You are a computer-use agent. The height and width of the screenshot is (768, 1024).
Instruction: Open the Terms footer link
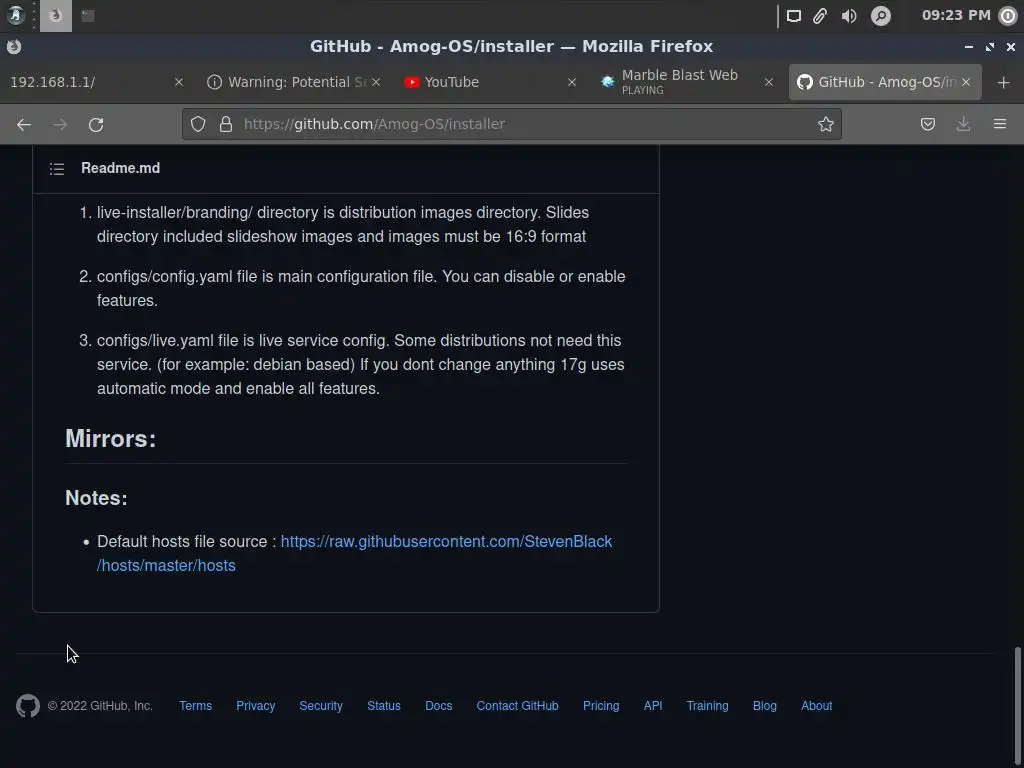click(195, 706)
